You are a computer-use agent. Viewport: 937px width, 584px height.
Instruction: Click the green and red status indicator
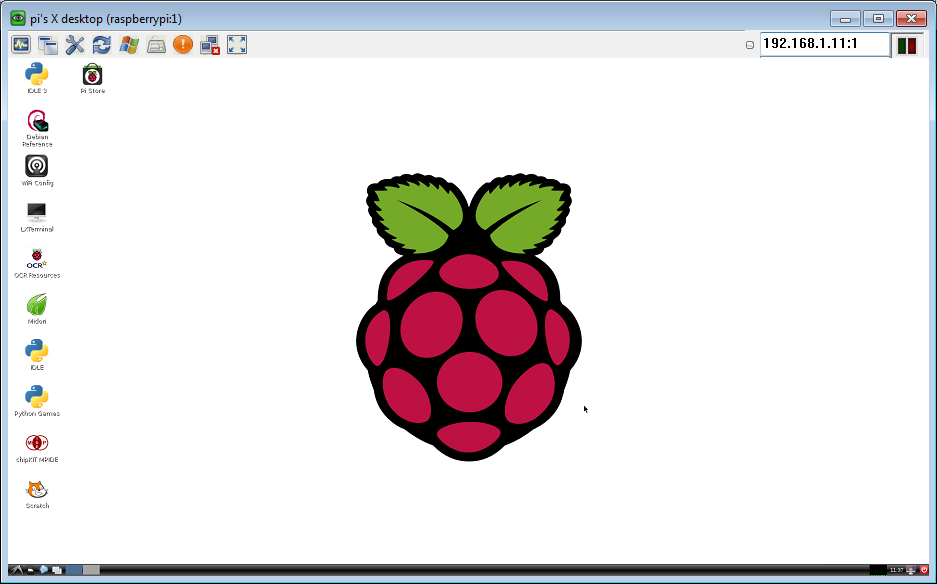click(x=907, y=45)
